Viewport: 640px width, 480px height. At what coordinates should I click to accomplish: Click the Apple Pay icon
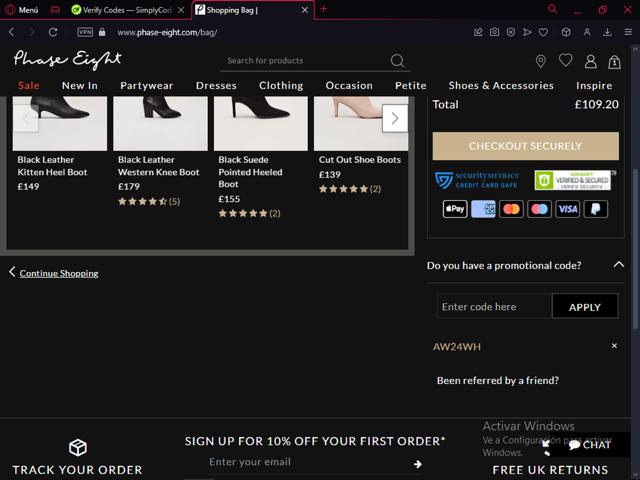[x=455, y=209]
